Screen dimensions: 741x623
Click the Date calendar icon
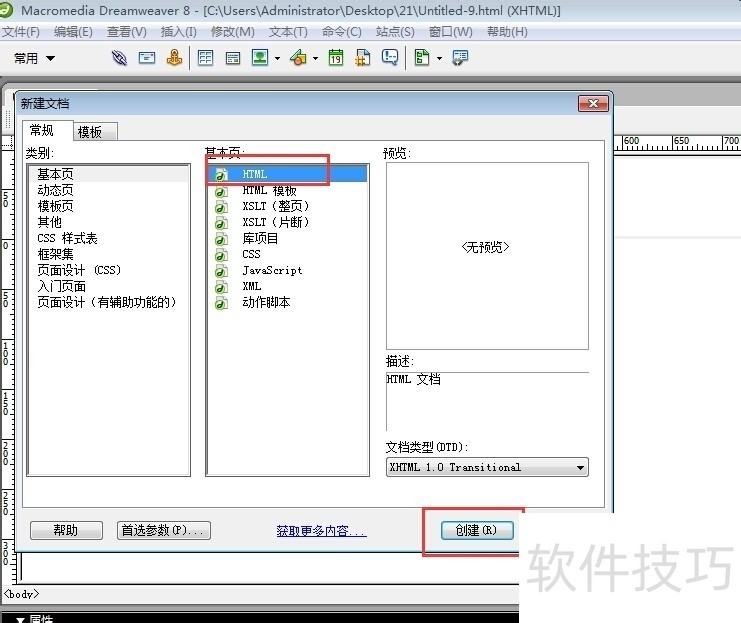click(336, 58)
